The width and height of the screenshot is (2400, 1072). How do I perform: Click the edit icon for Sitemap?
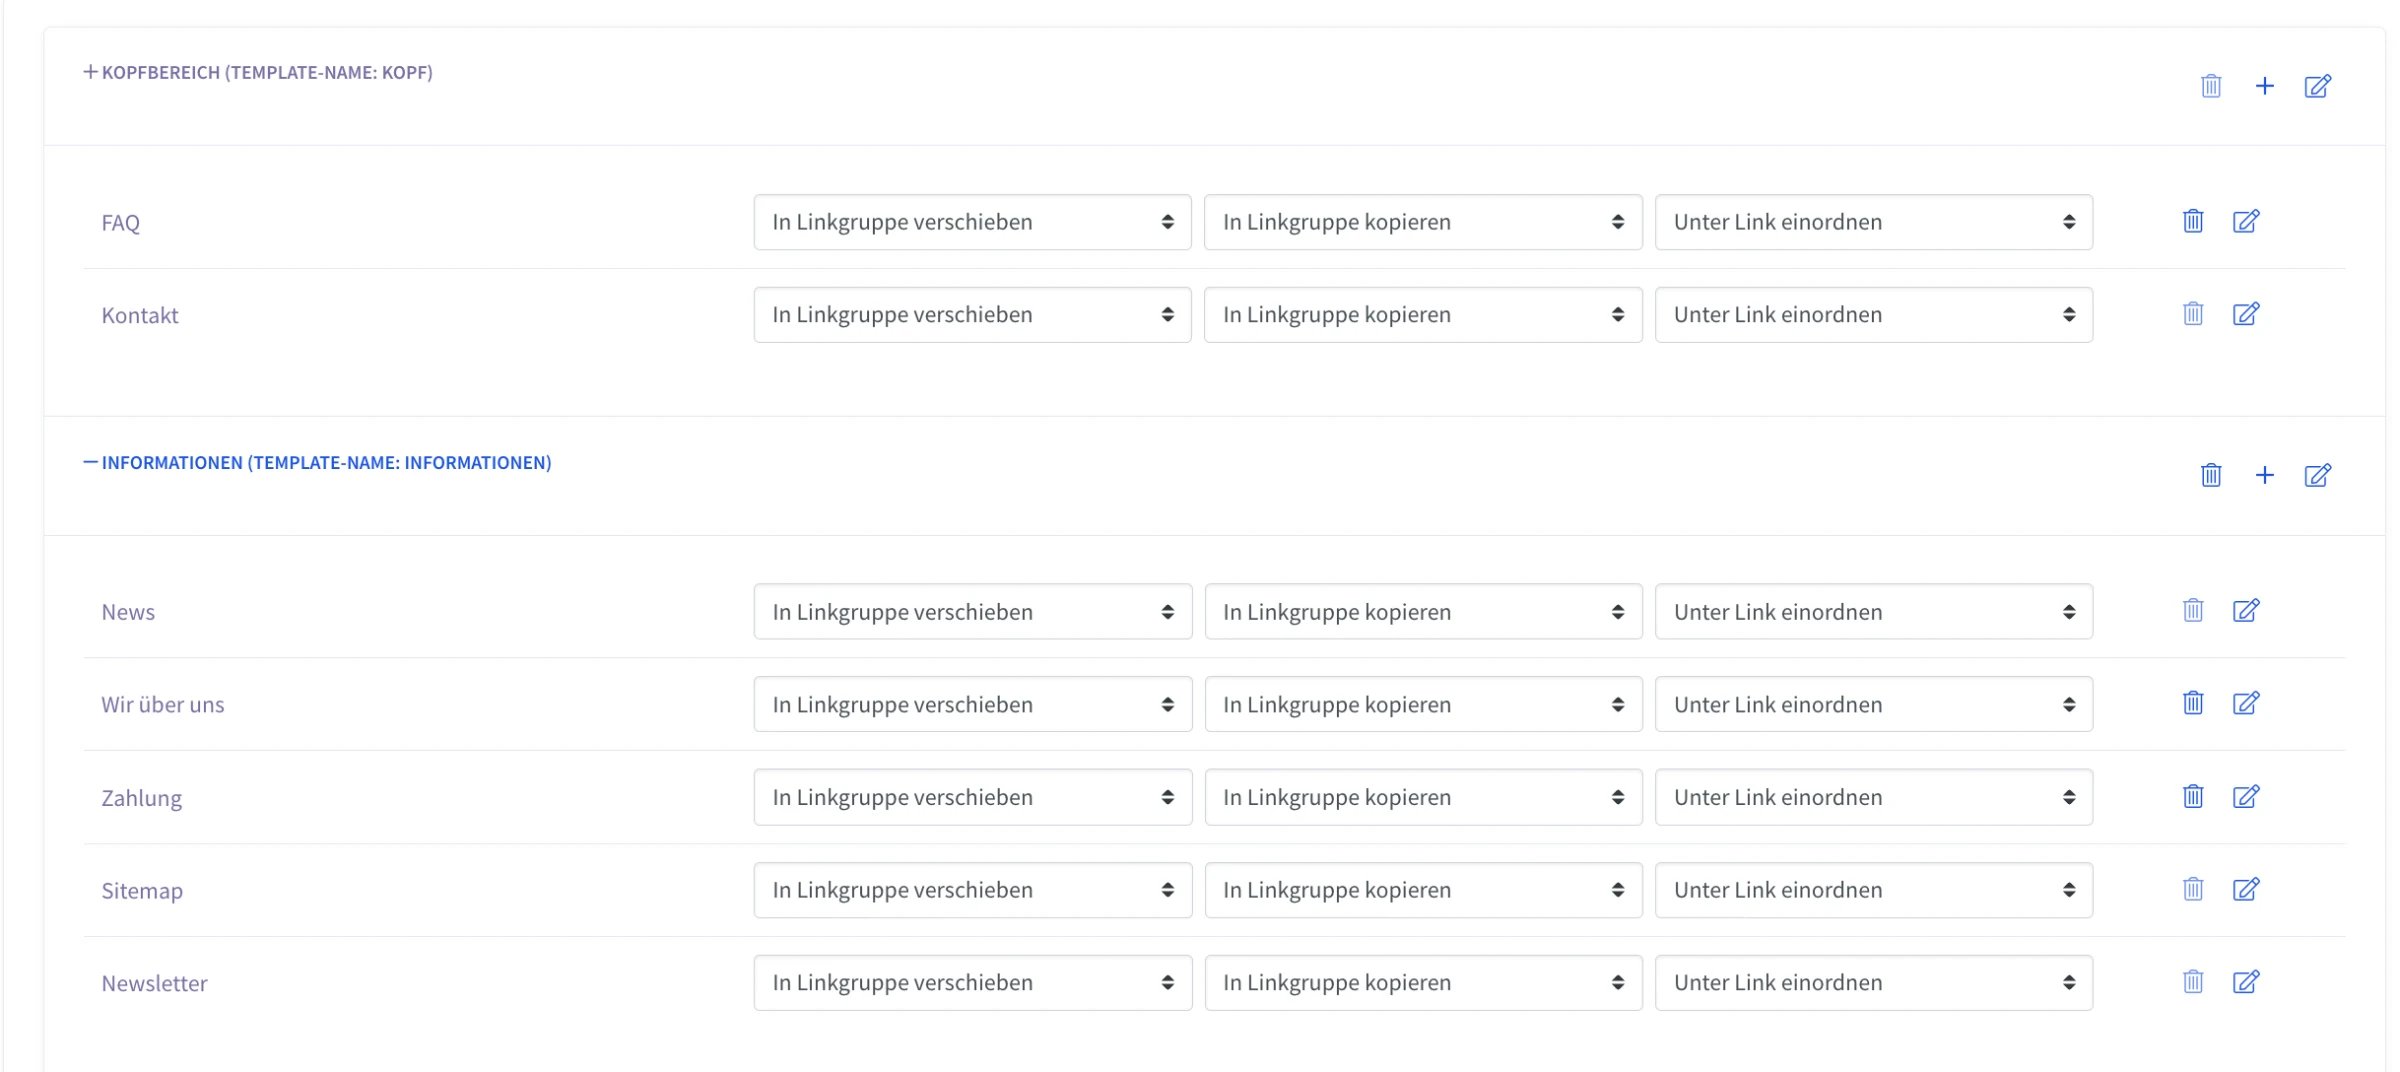[2246, 889]
